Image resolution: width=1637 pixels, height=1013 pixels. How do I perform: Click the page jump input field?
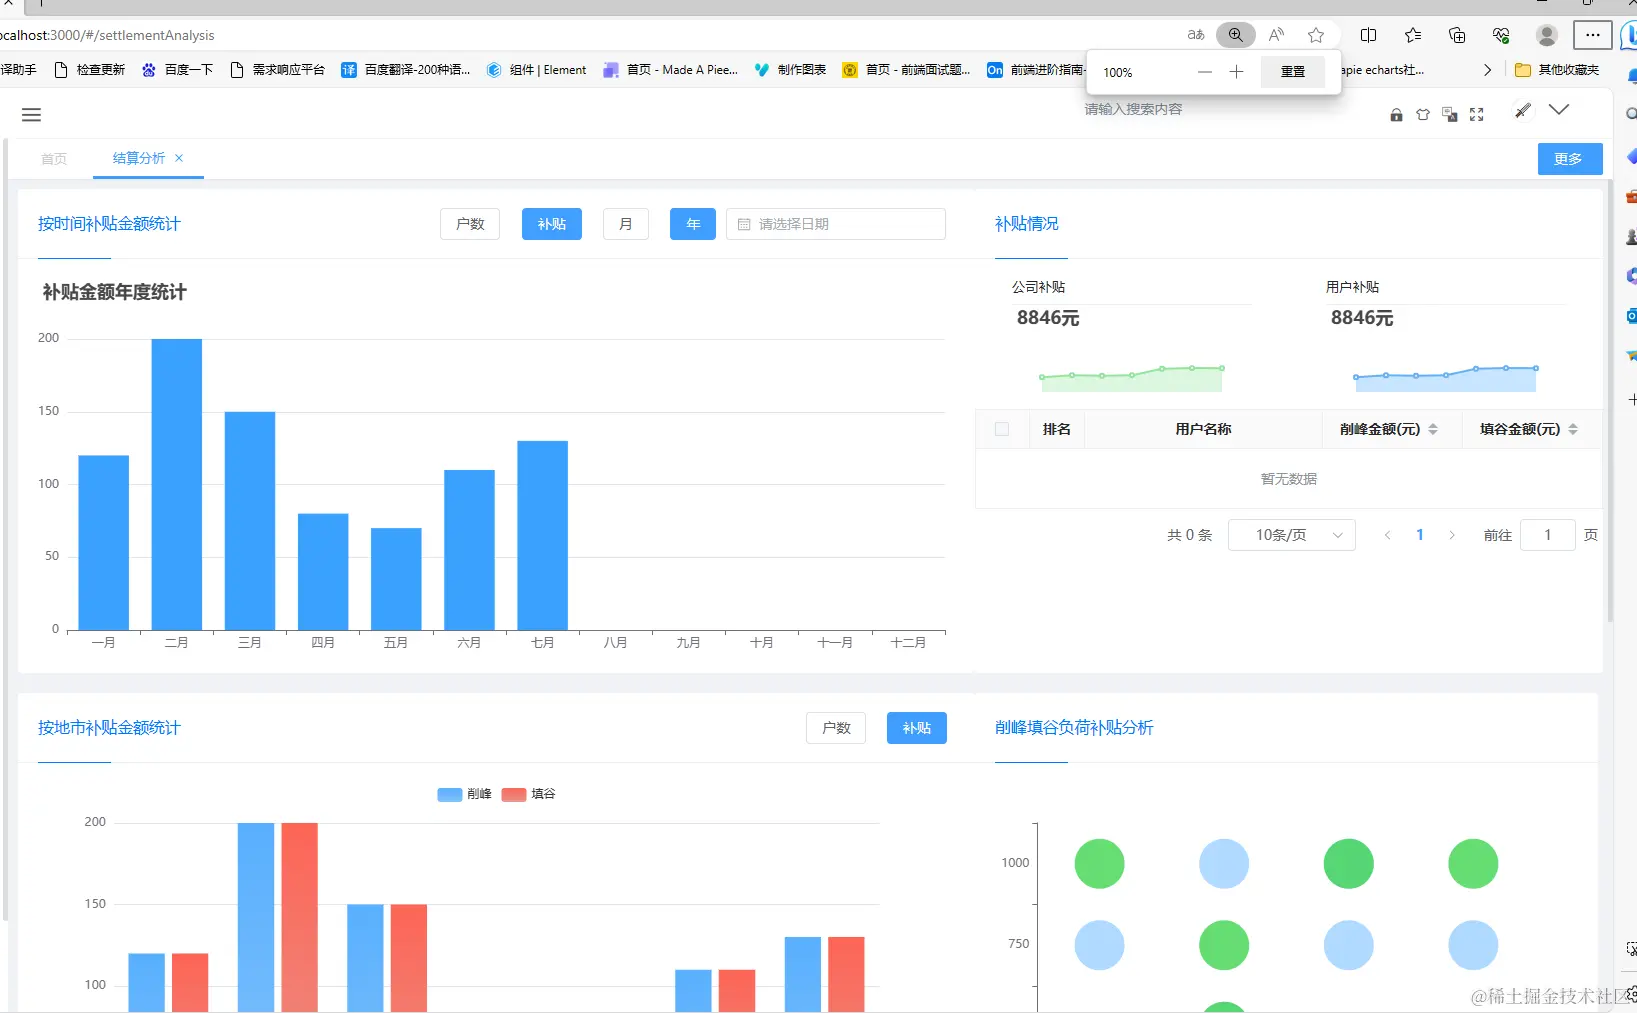(1548, 535)
